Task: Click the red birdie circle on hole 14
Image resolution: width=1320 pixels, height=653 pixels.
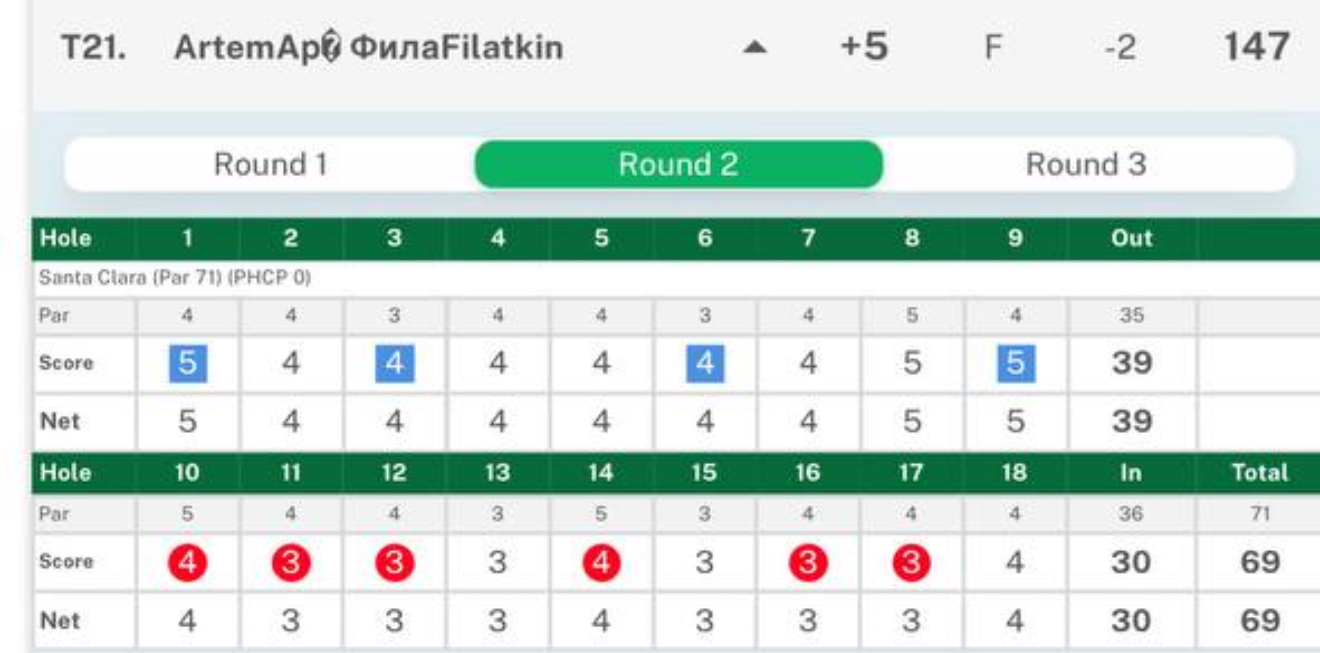Action: click(601, 562)
